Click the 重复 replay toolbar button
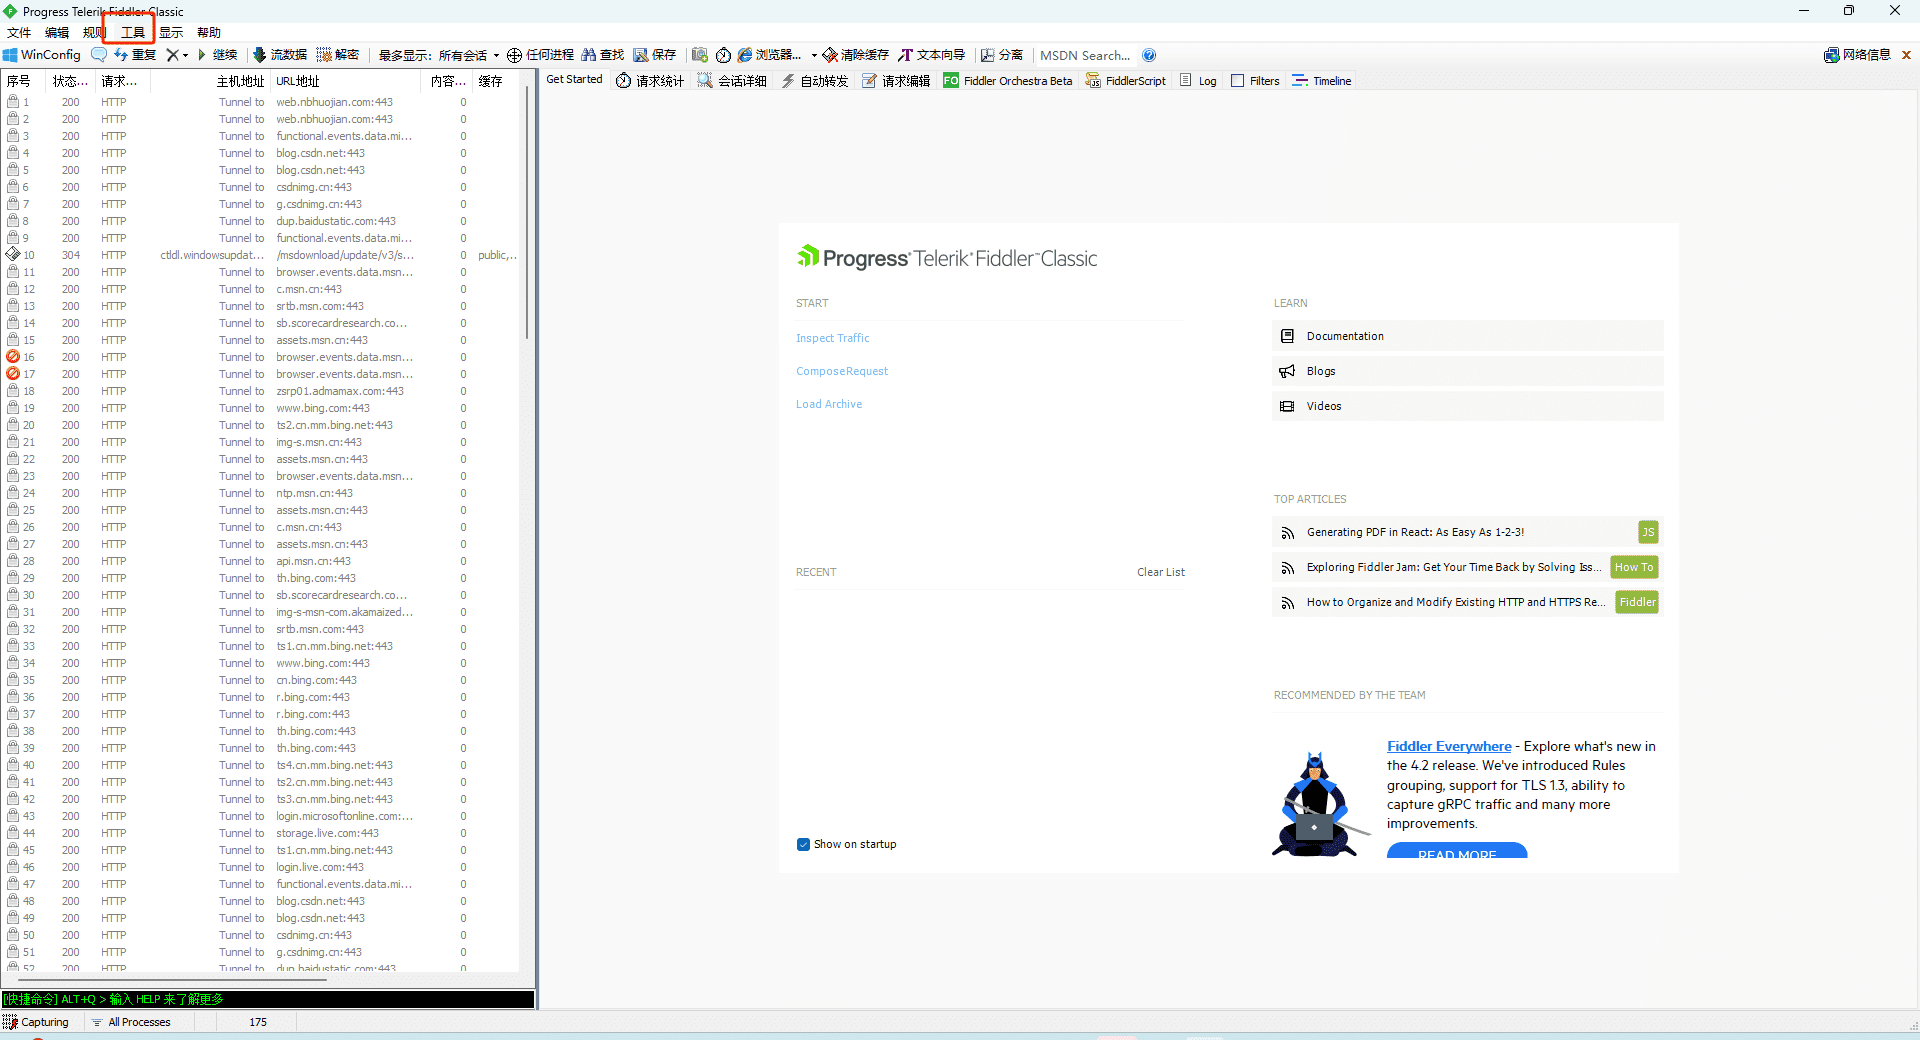This screenshot has width=1920, height=1040. click(x=136, y=55)
